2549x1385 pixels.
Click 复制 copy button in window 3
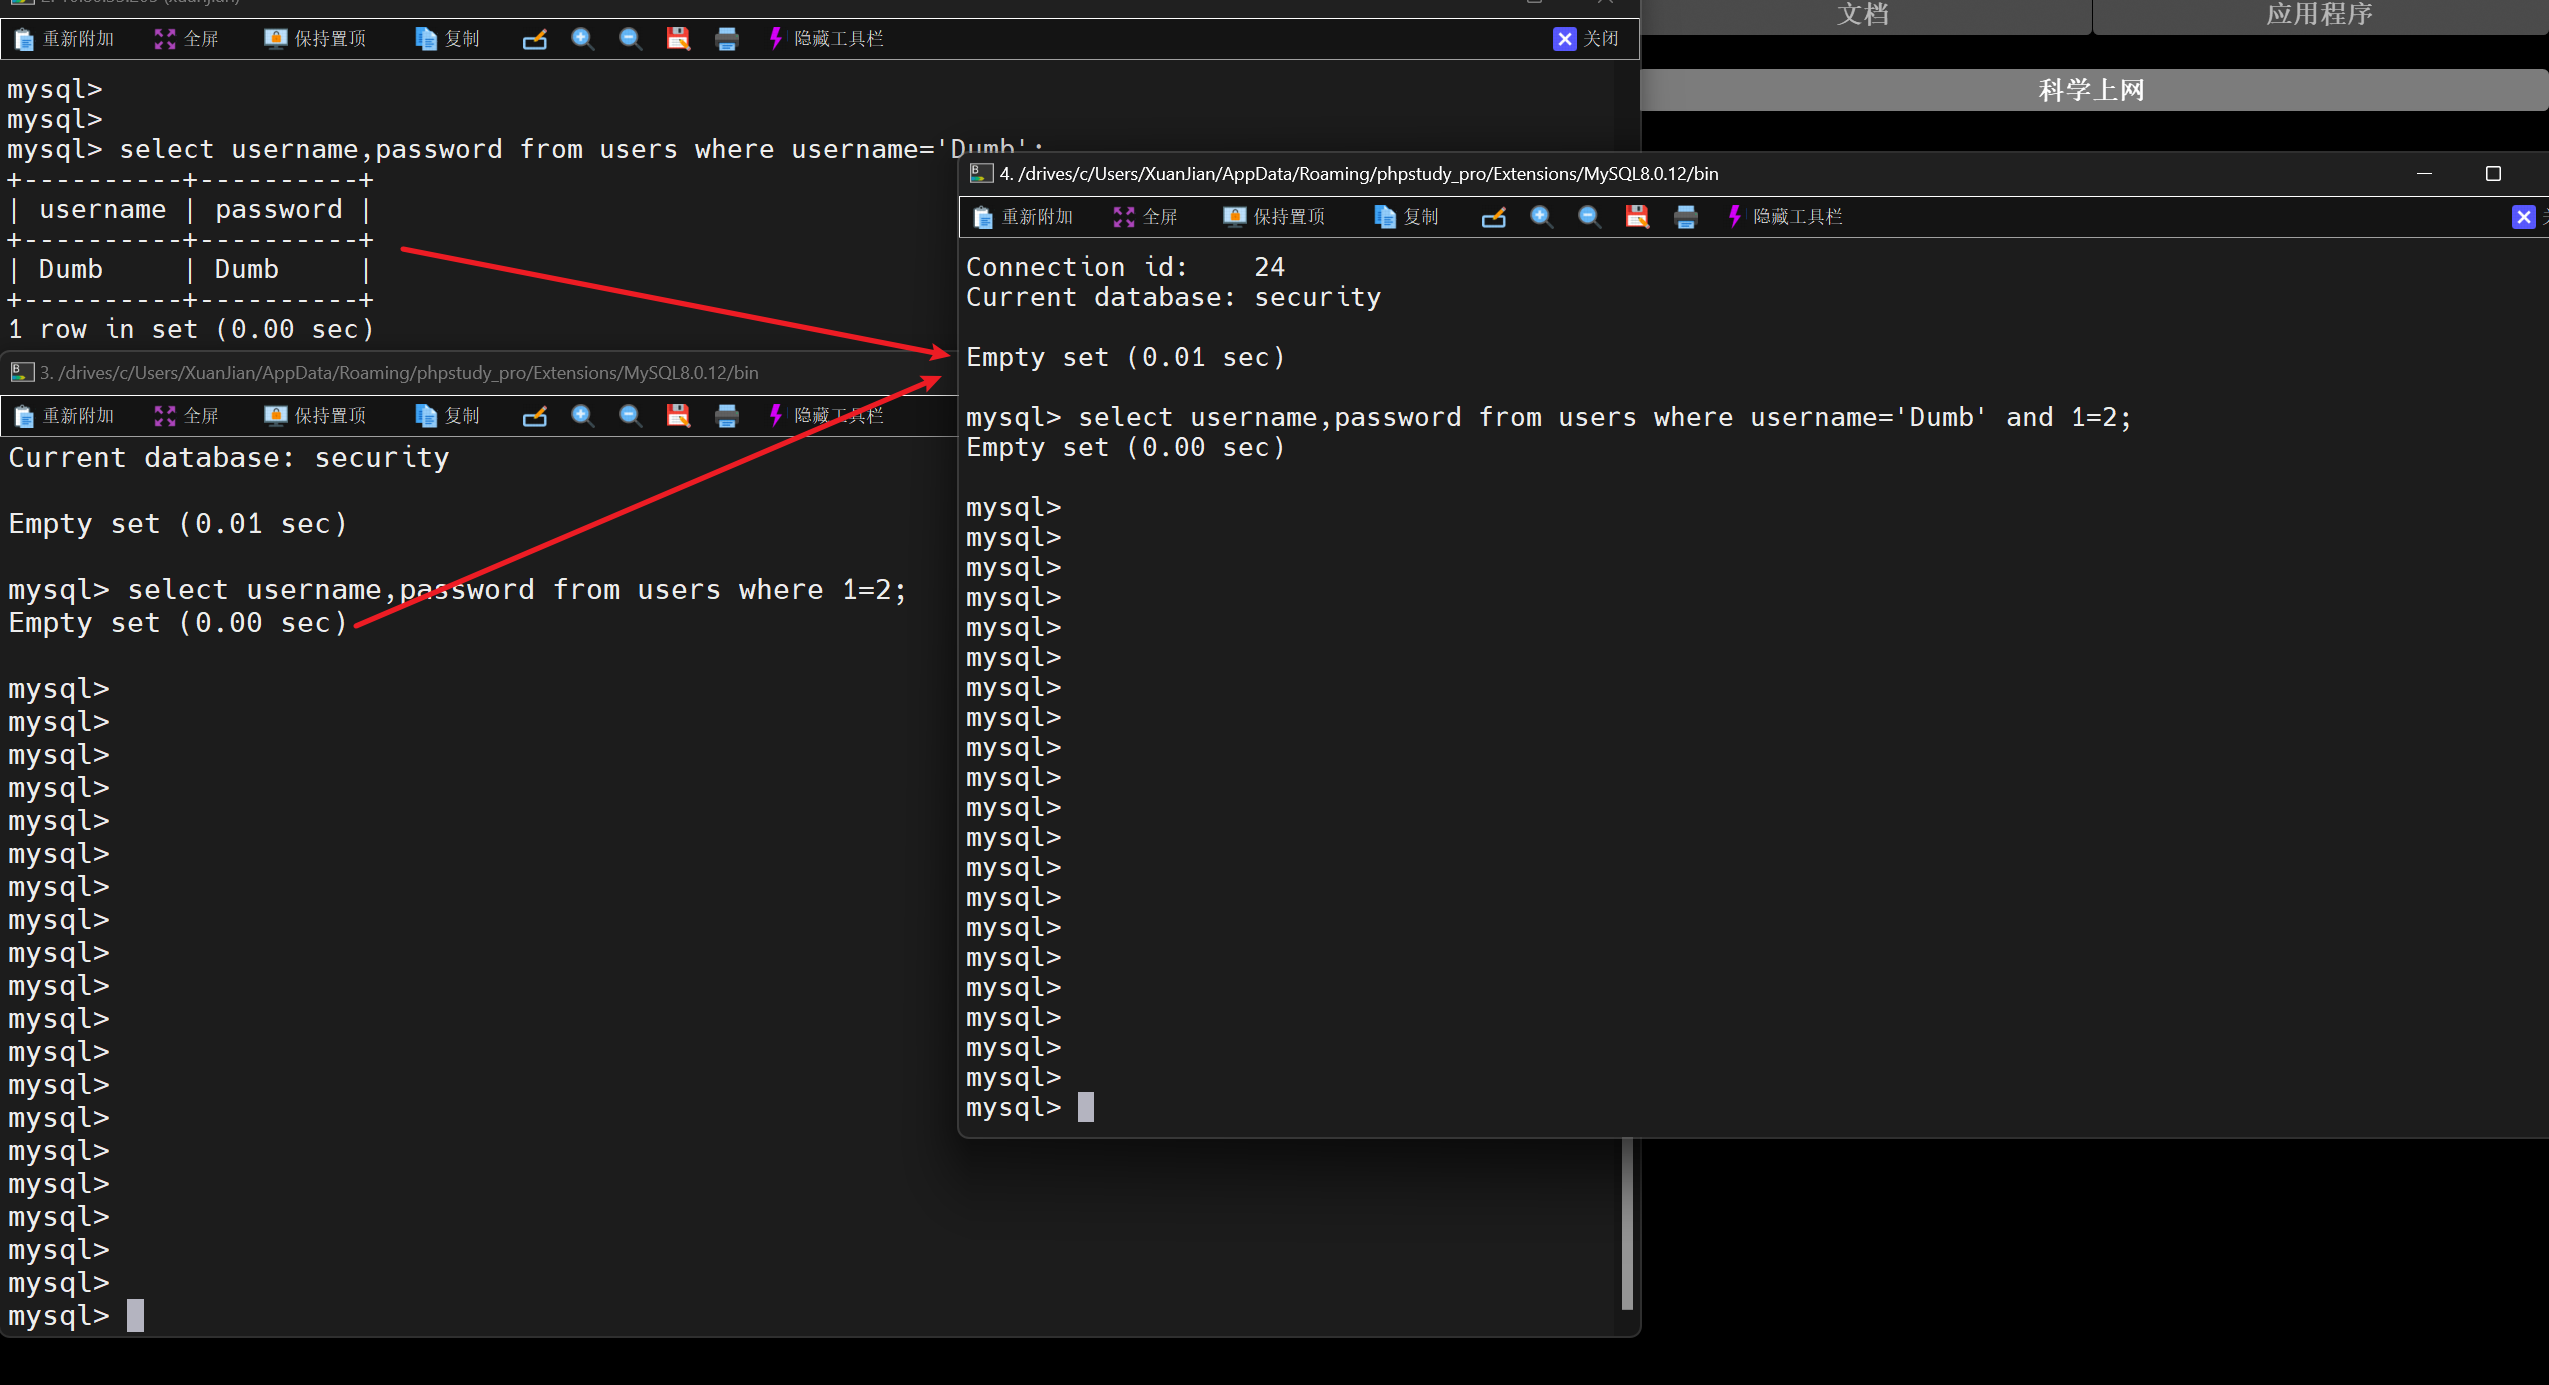447,416
